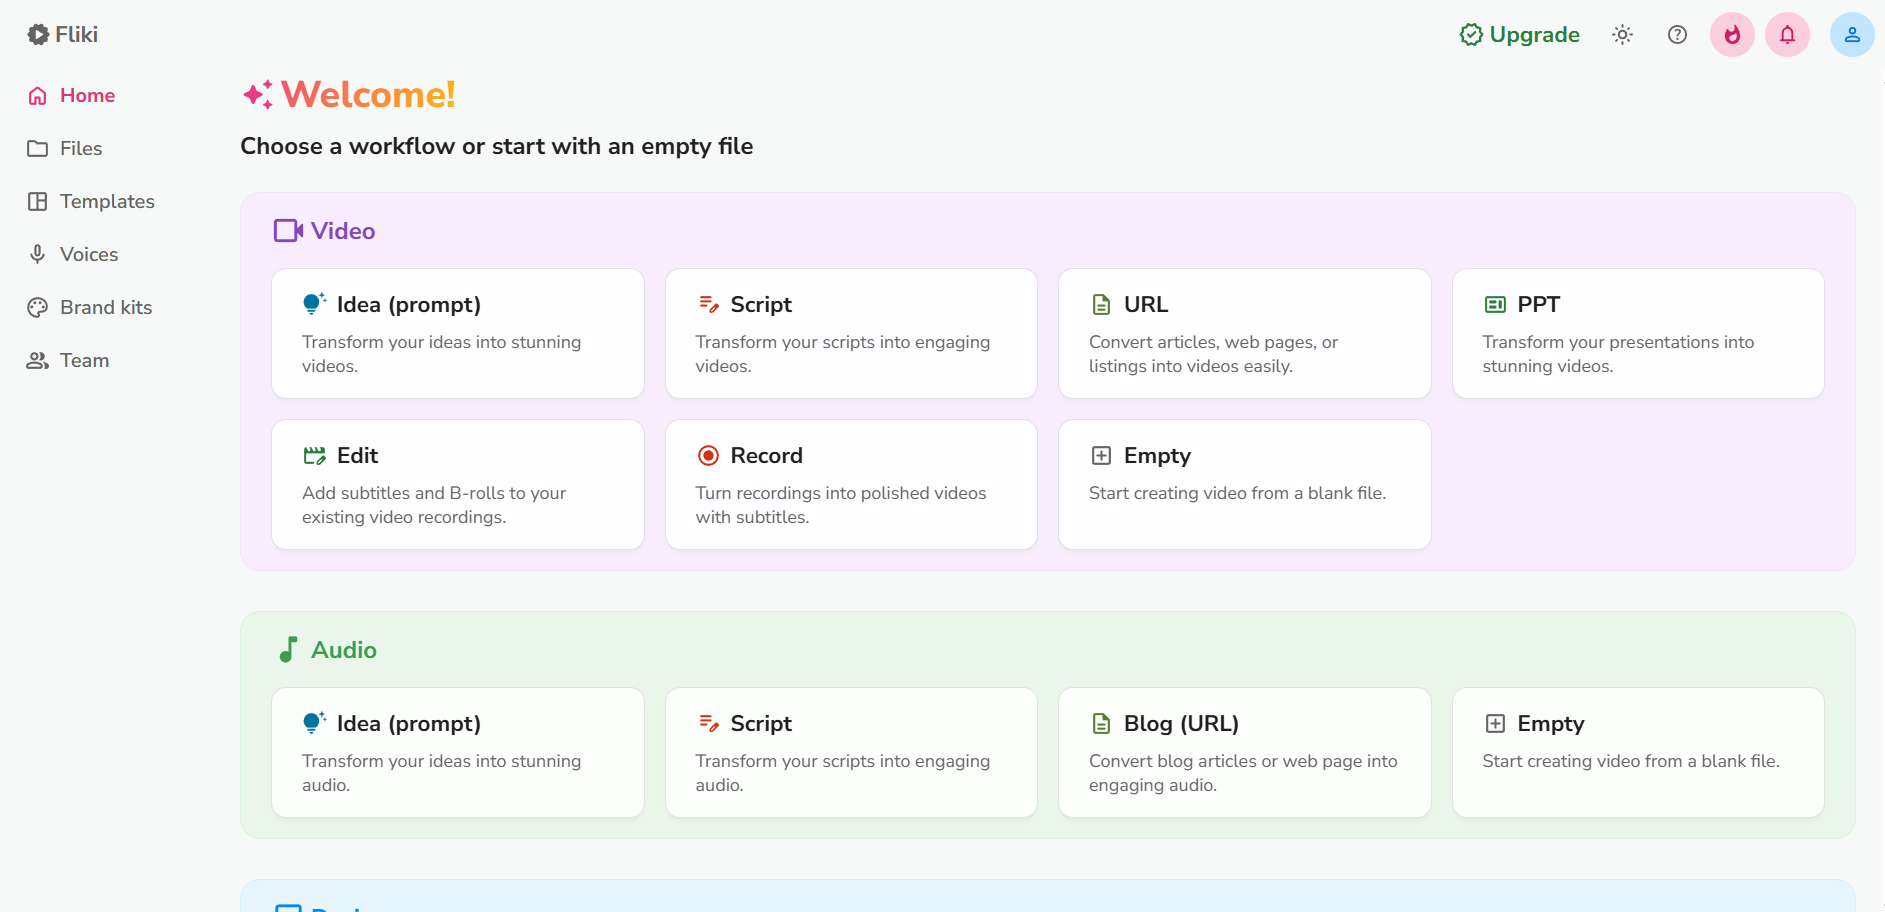This screenshot has width=1885, height=912.
Task: Click the Record workflow red circle icon
Action: point(708,455)
